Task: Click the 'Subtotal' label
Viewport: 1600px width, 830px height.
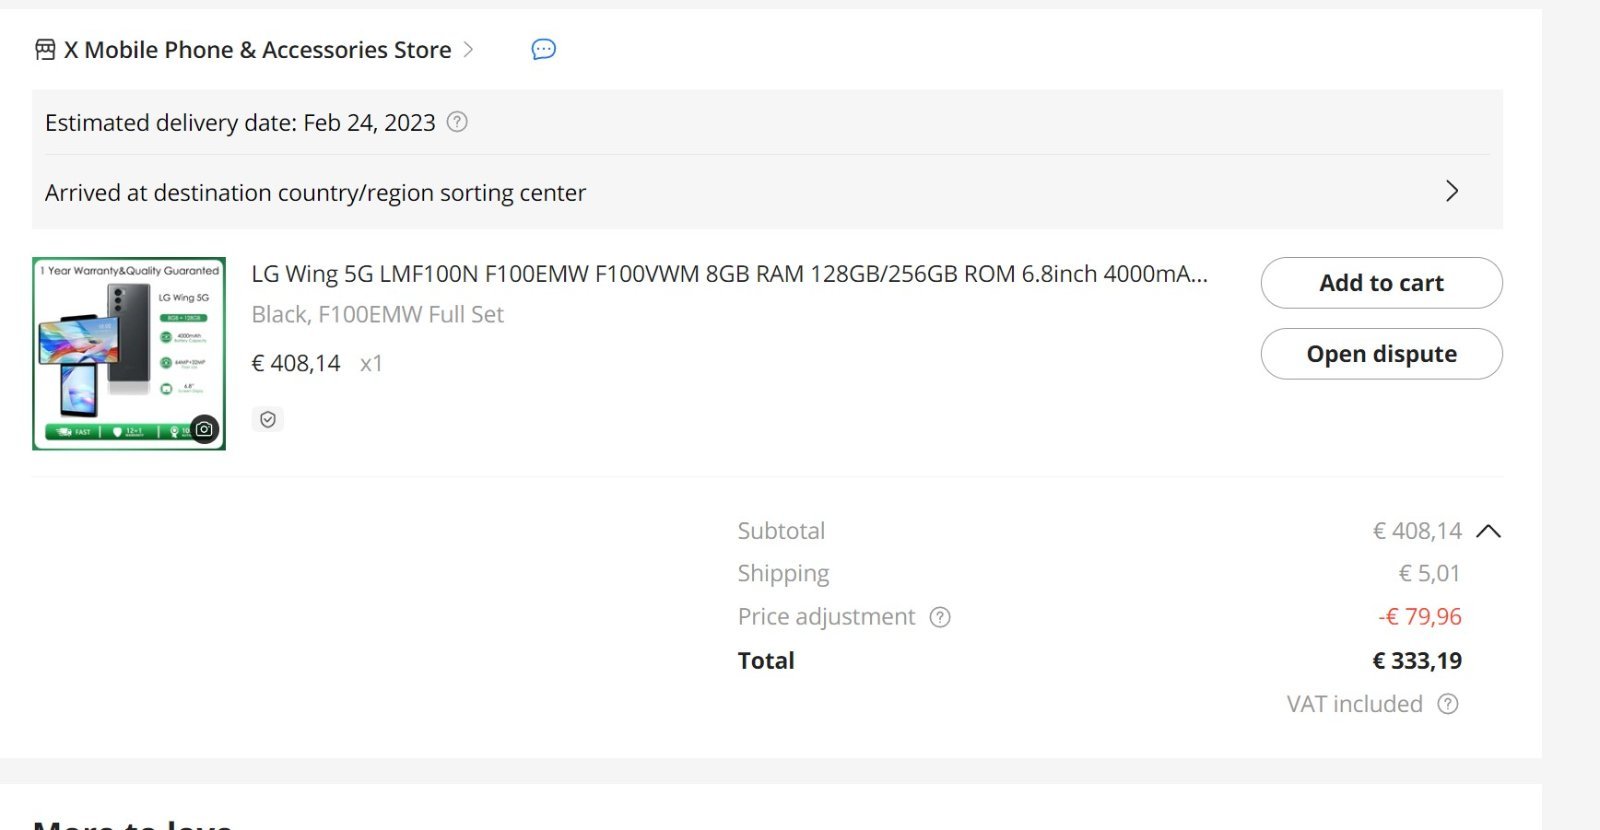Action: [781, 531]
